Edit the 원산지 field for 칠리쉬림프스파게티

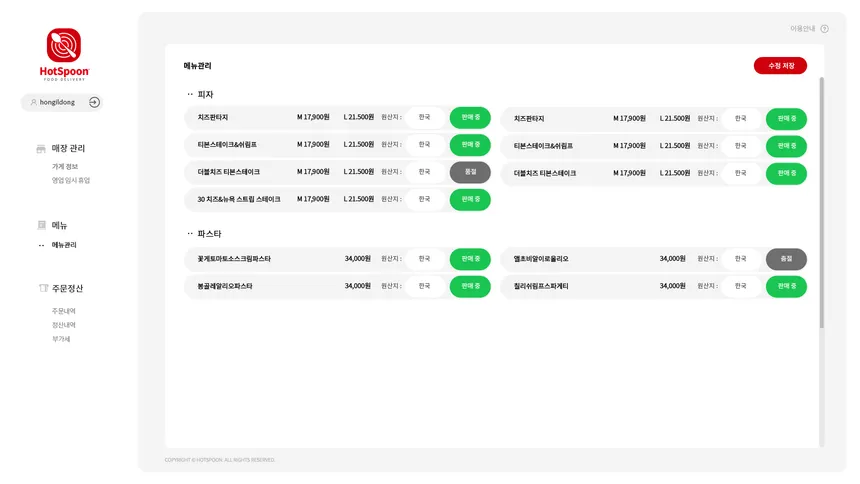click(x=740, y=286)
